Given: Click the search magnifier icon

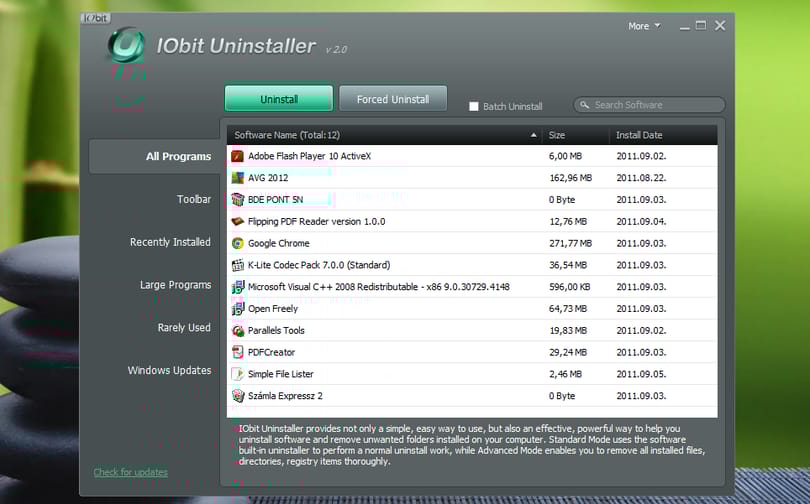Looking at the screenshot, I should point(584,105).
